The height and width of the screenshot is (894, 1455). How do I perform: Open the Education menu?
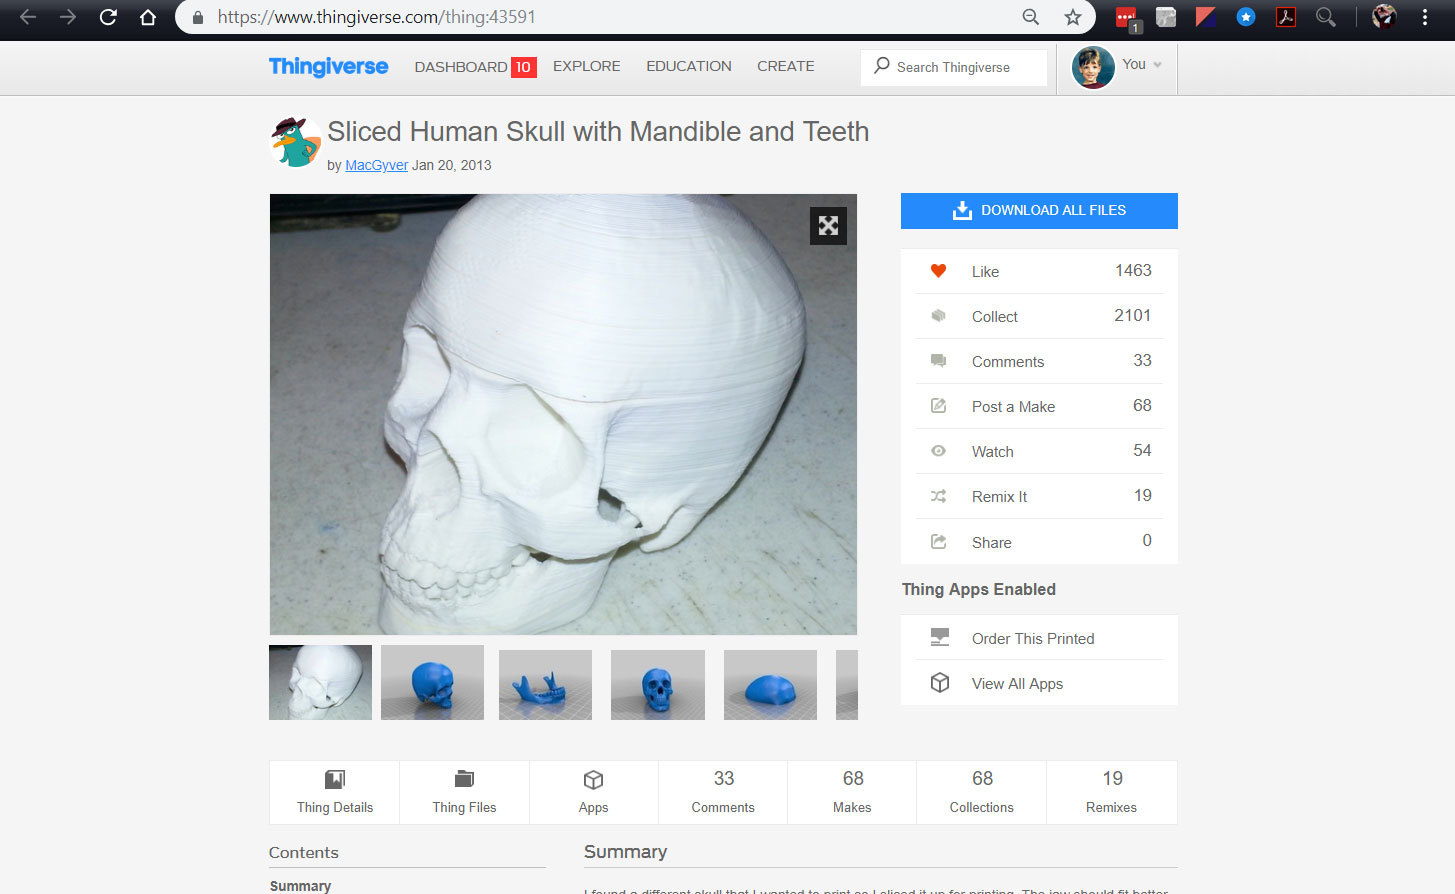click(689, 66)
